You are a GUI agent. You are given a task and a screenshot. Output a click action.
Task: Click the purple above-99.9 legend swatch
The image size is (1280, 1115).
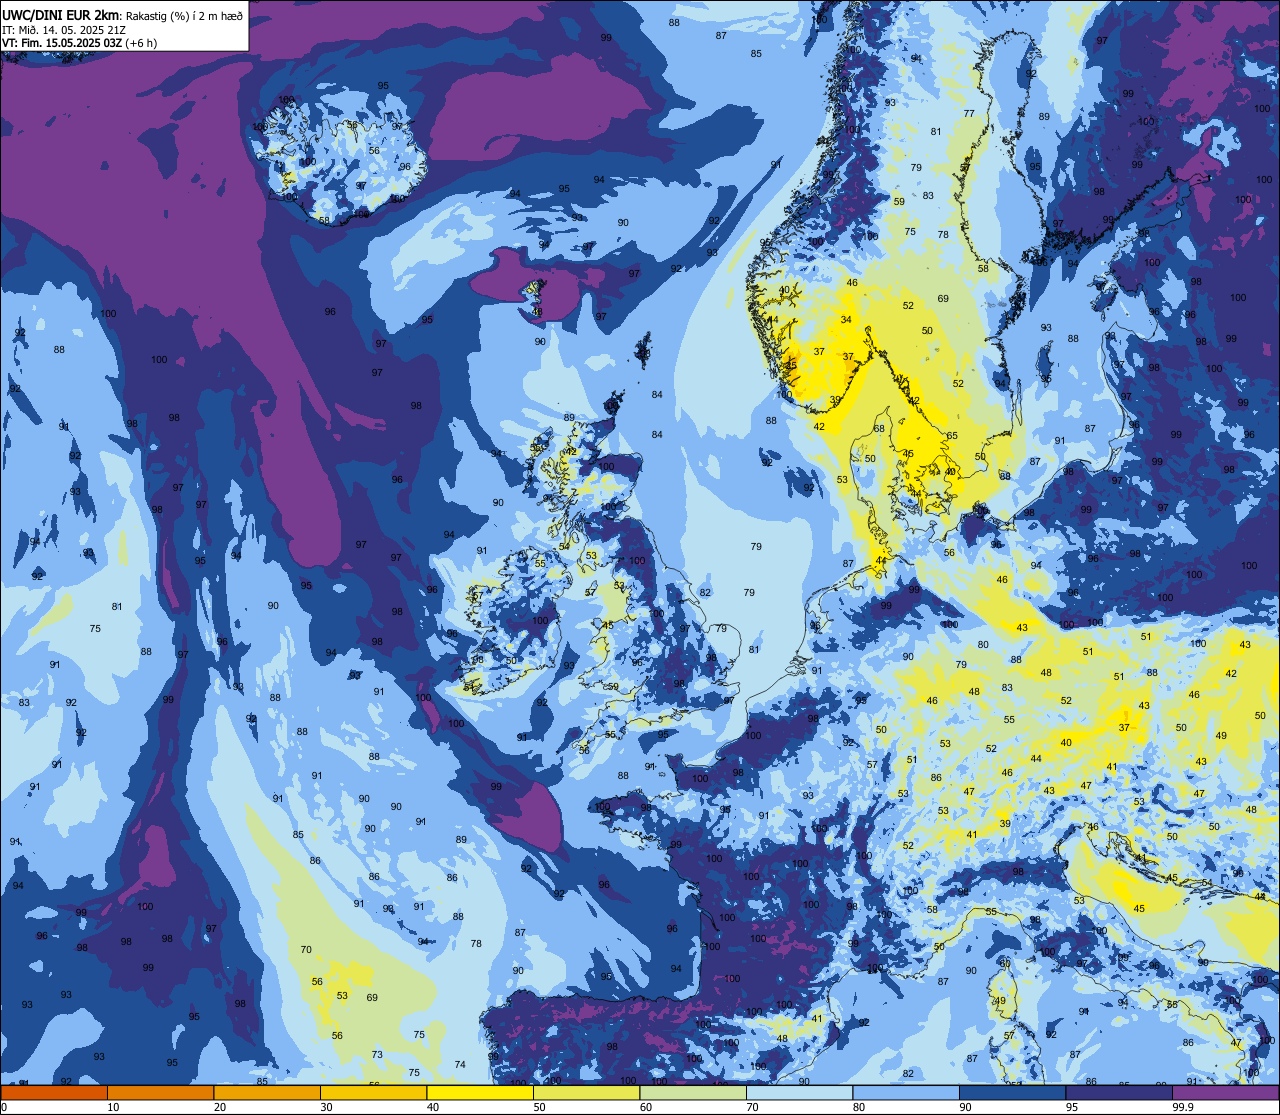click(x=1225, y=1092)
